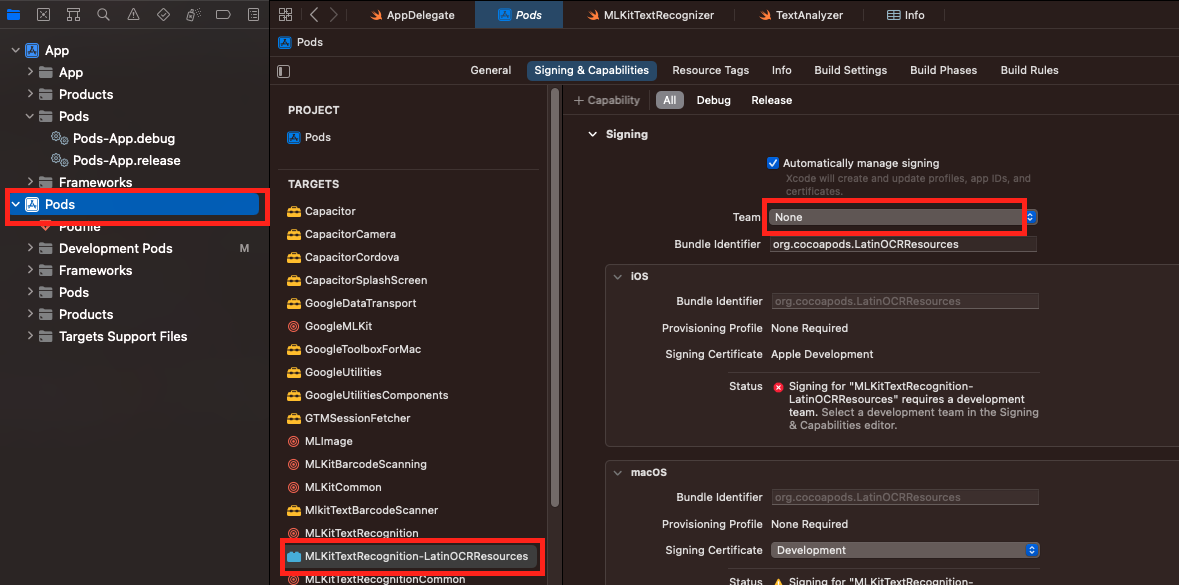Screen dimensions: 1179x585
Task: Switch to the AppDelegate editor tab
Action: click(x=412, y=15)
